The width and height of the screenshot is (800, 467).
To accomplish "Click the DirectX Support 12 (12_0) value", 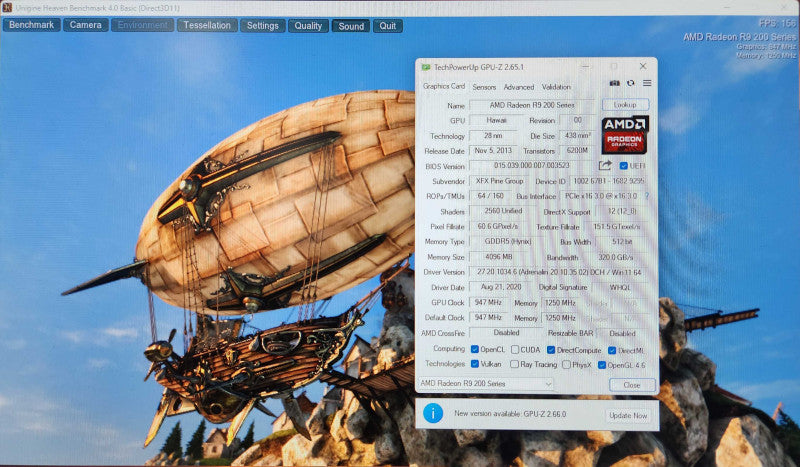I will (x=621, y=211).
